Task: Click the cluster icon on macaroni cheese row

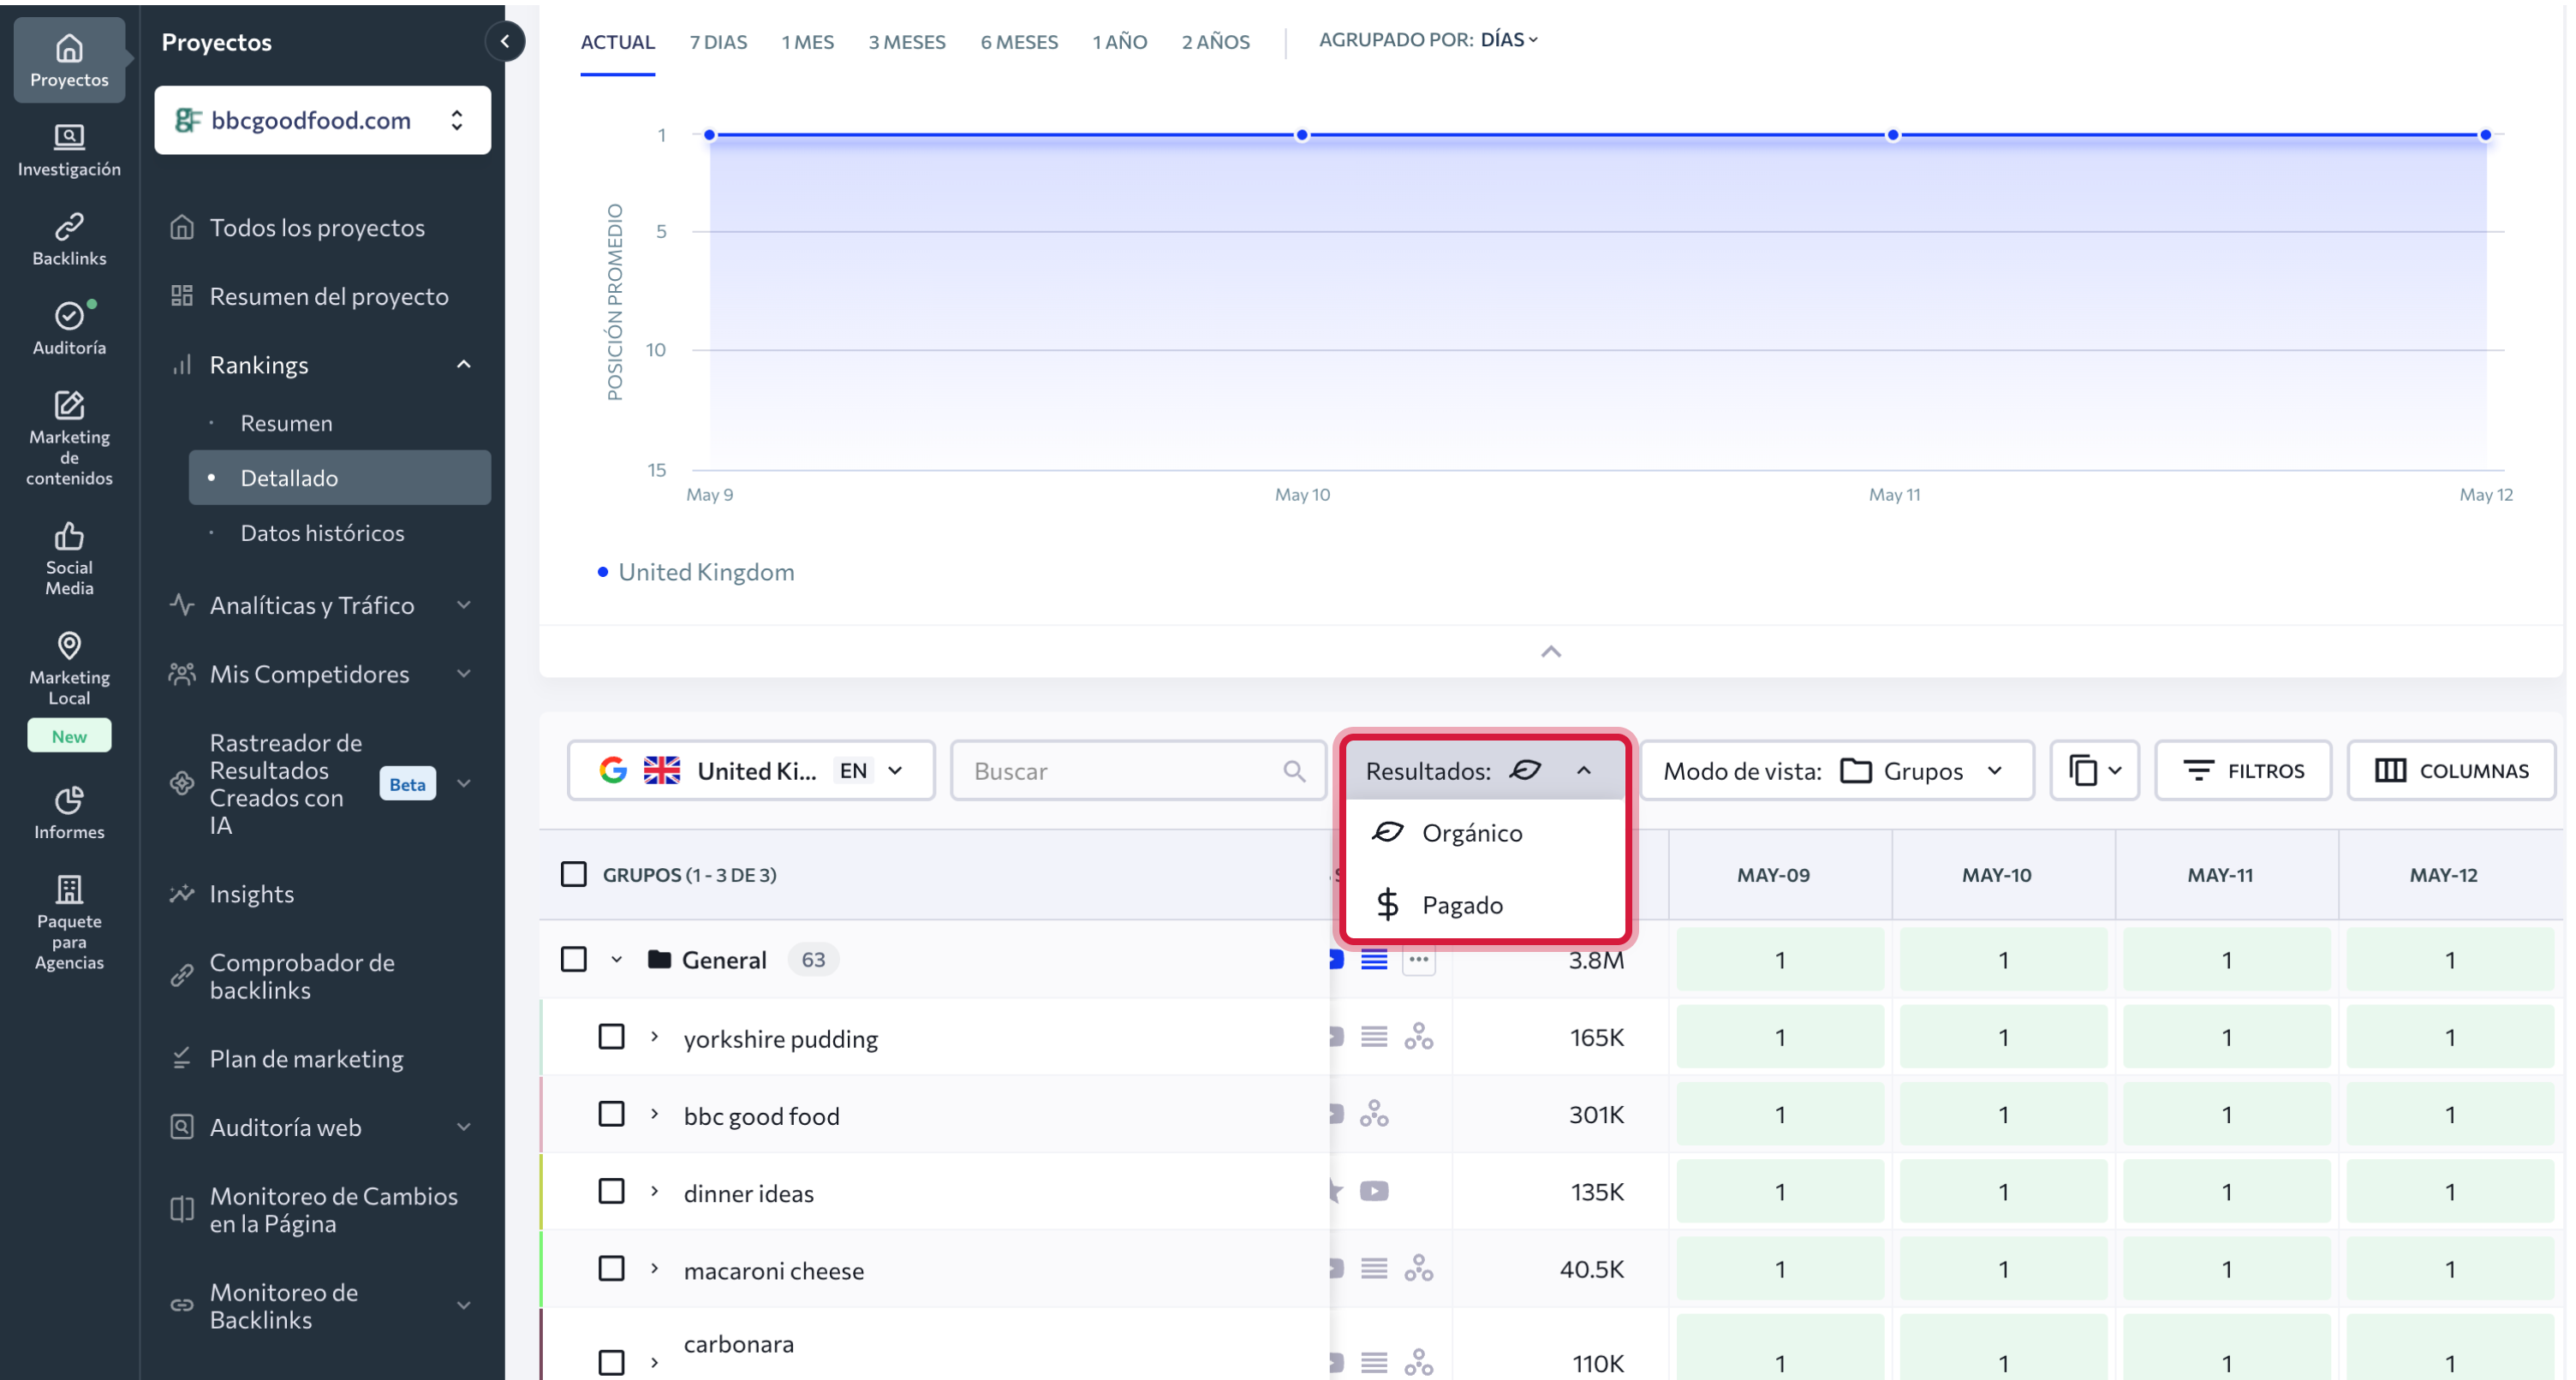Action: tap(1418, 1268)
